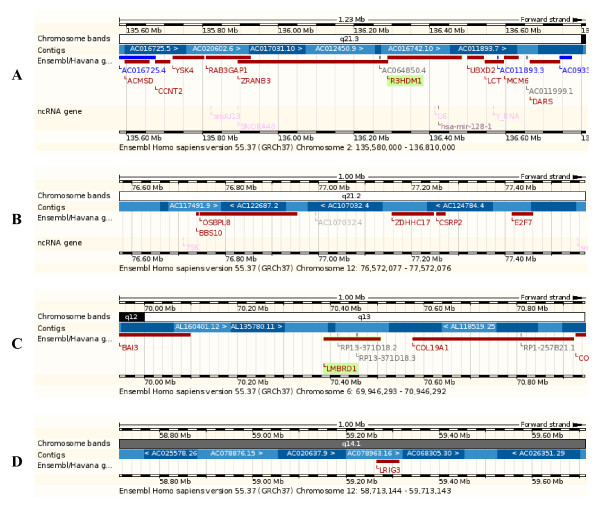Viewport: 600px width, 510px height.
Task: Click the E2F7 gene label
Action: 523,223
